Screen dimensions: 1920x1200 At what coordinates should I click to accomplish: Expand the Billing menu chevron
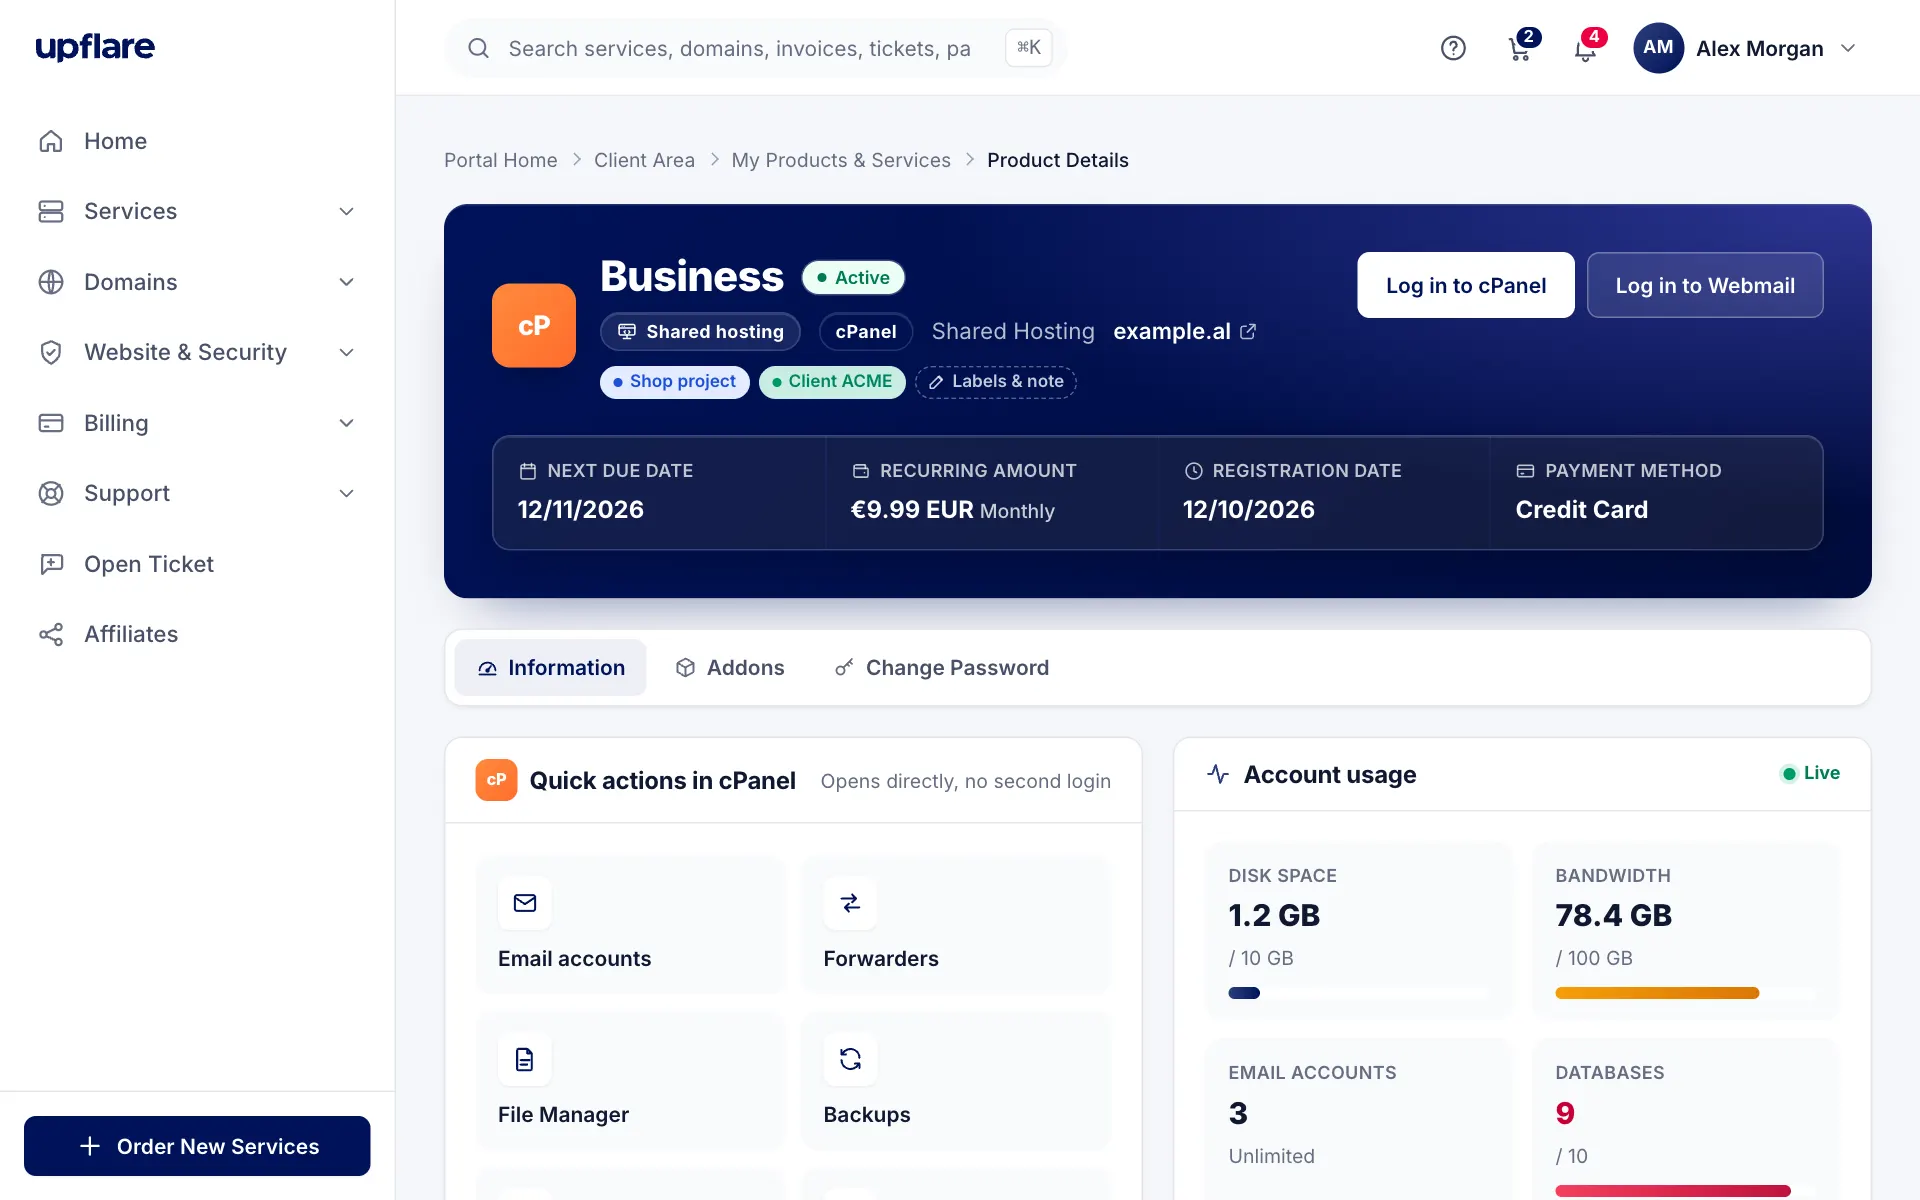point(346,423)
